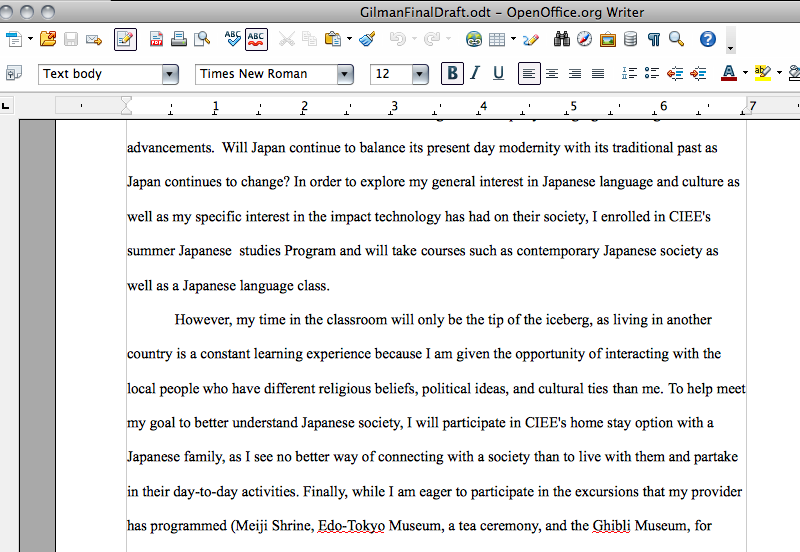Viewport: 800px width, 552px height.
Task: Toggle AutoSpellcheck
Action: point(256,39)
